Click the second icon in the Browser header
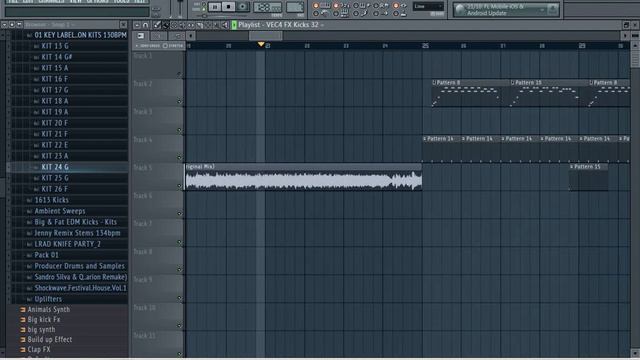This screenshot has height=360, width=640. tap(12, 25)
